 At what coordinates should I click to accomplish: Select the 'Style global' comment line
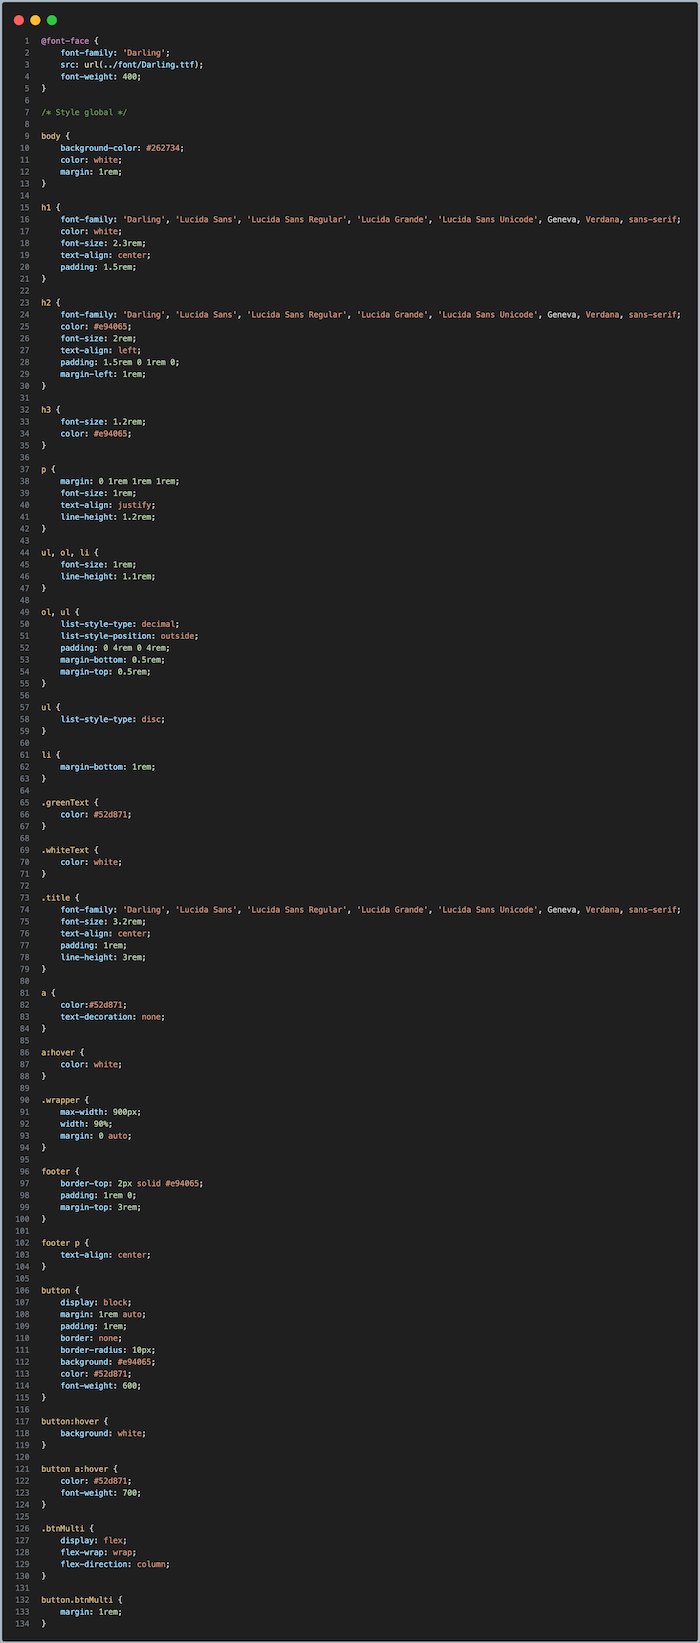pyautogui.click(x=84, y=112)
